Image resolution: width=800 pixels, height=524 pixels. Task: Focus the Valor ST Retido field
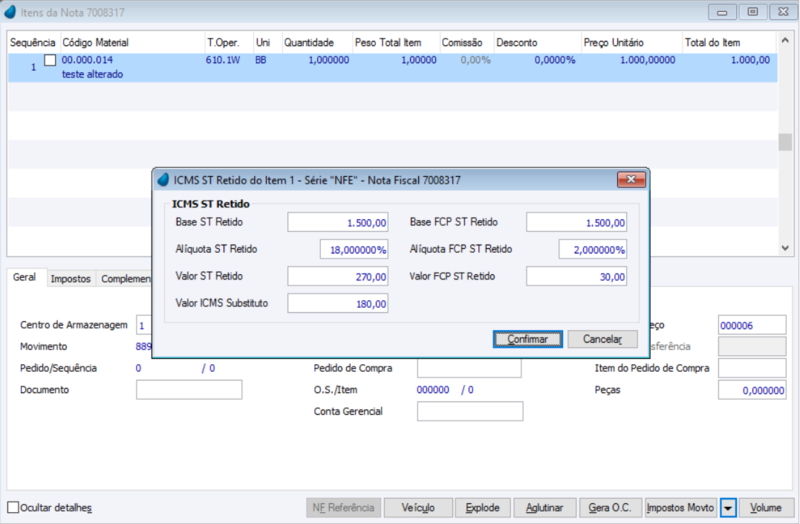point(338,277)
